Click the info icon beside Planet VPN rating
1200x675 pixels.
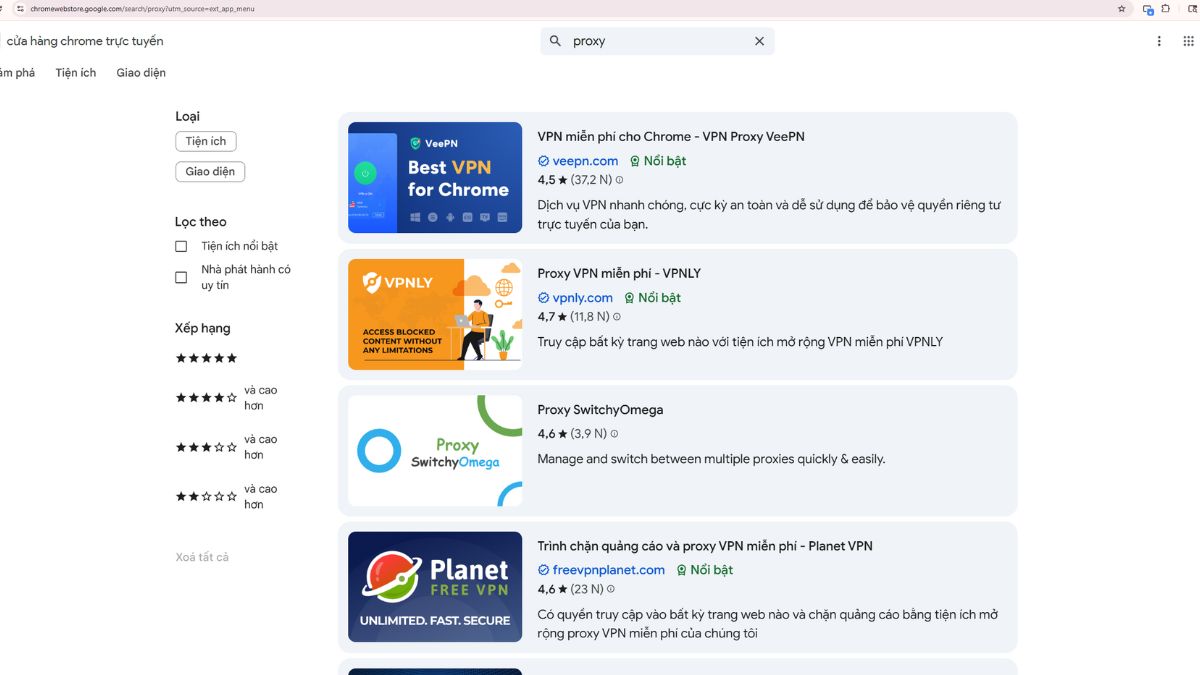coord(611,590)
